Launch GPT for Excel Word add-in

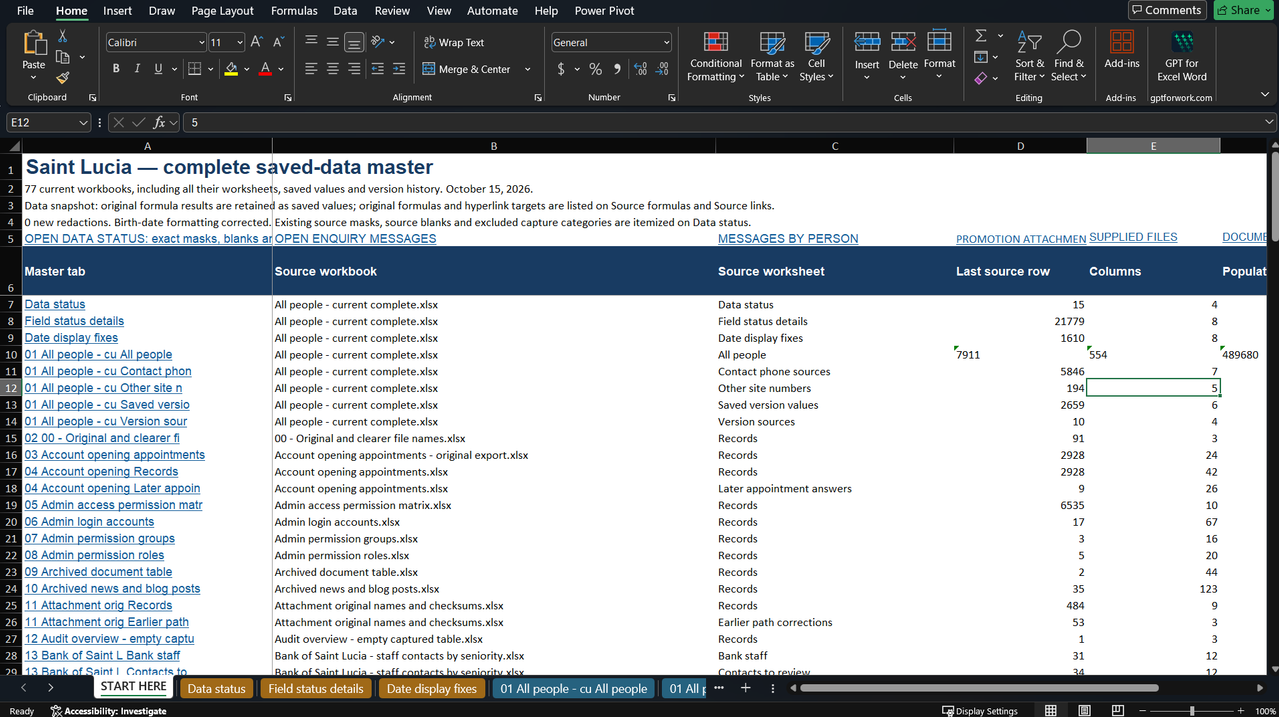[1182, 57]
